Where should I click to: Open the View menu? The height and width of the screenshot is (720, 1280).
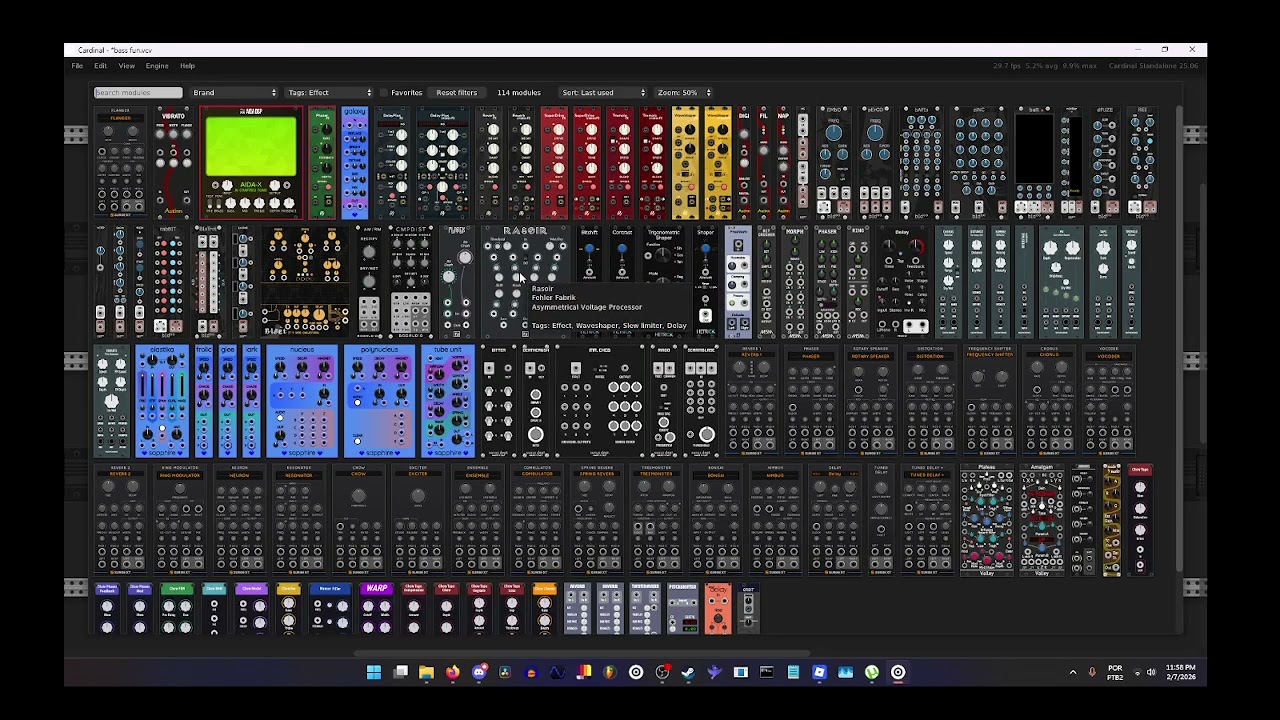[x=127, y=66]
